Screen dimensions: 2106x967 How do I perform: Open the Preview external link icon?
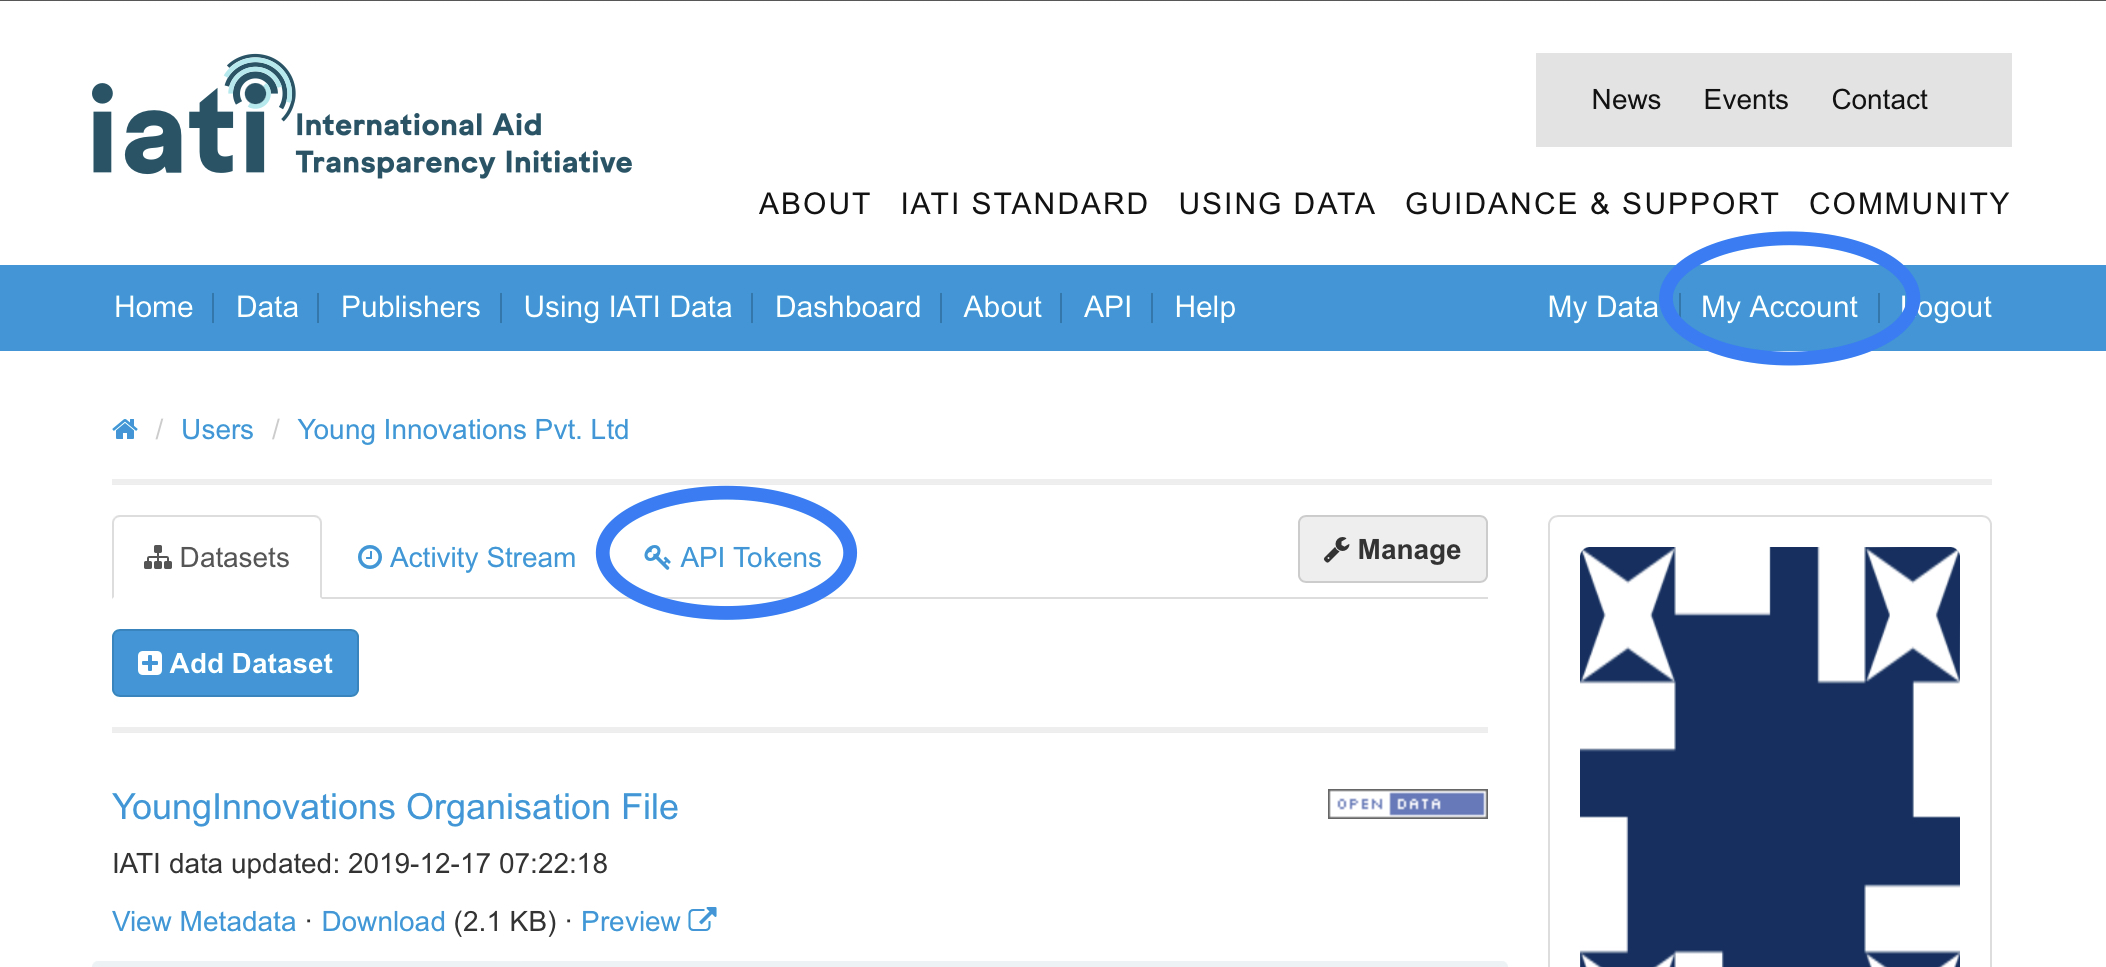click(703, 917)
